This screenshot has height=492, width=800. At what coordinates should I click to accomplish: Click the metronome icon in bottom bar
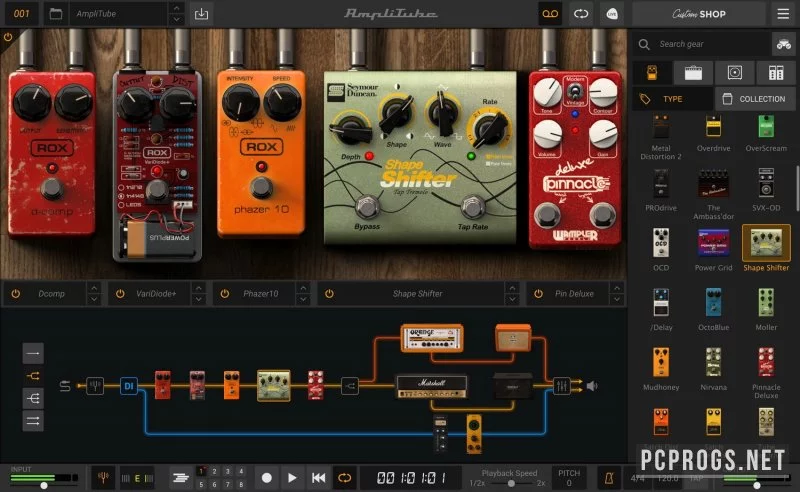[609, 478]
